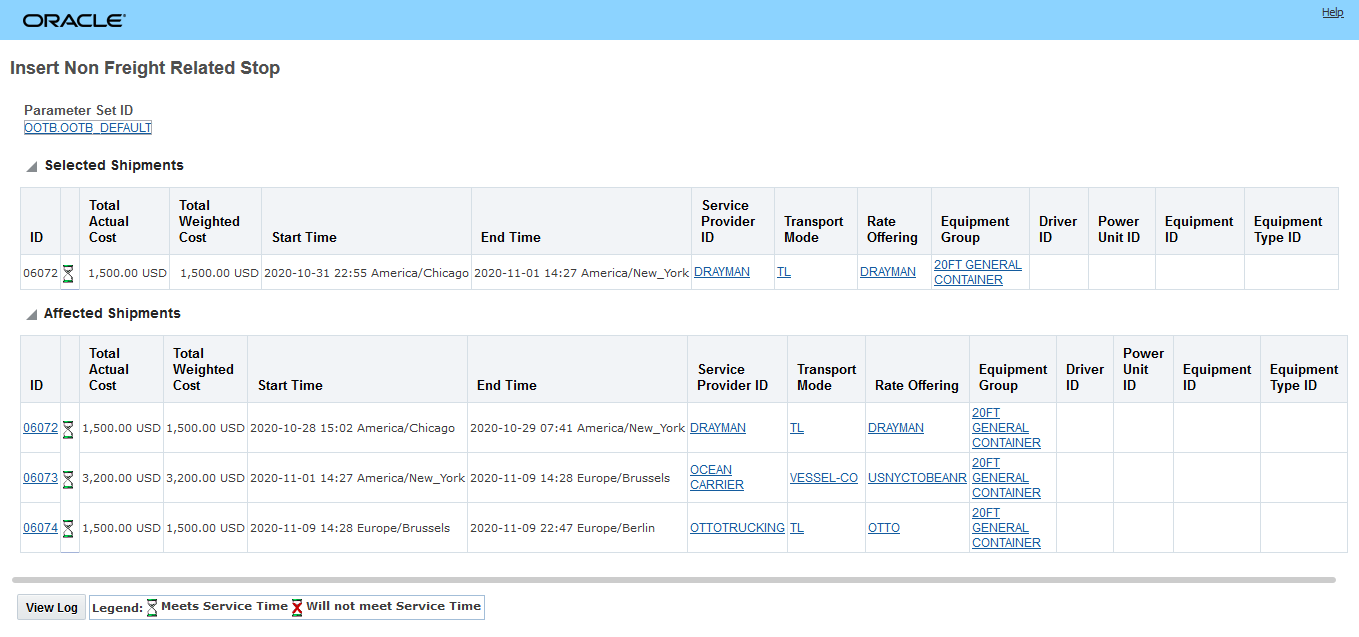
Task: Click the Parameter Set ID label
Action: point(79,111)
